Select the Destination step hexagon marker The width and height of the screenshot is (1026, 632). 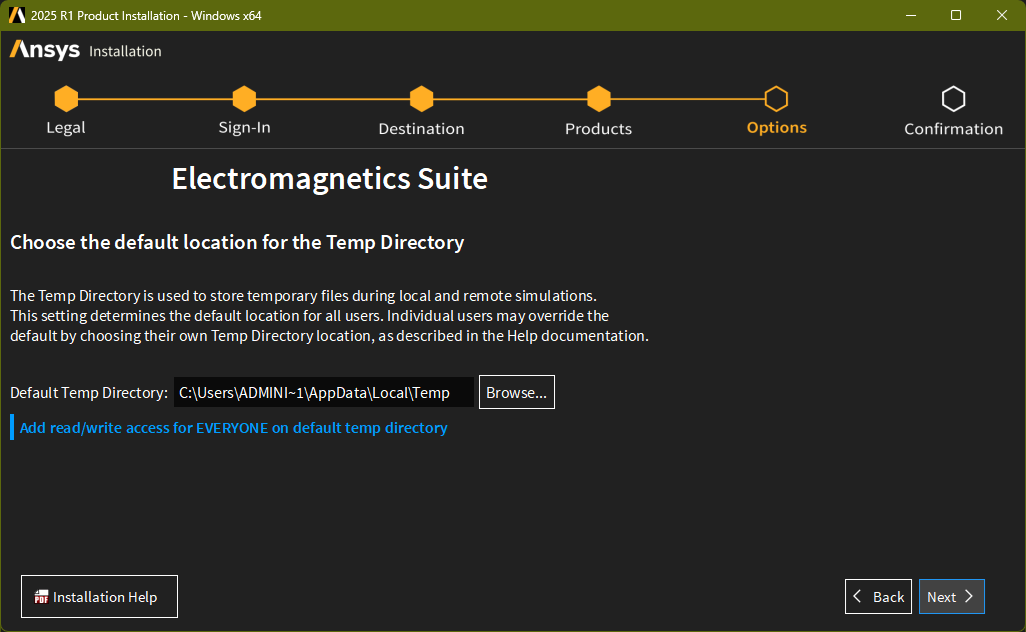coord(421,99)
